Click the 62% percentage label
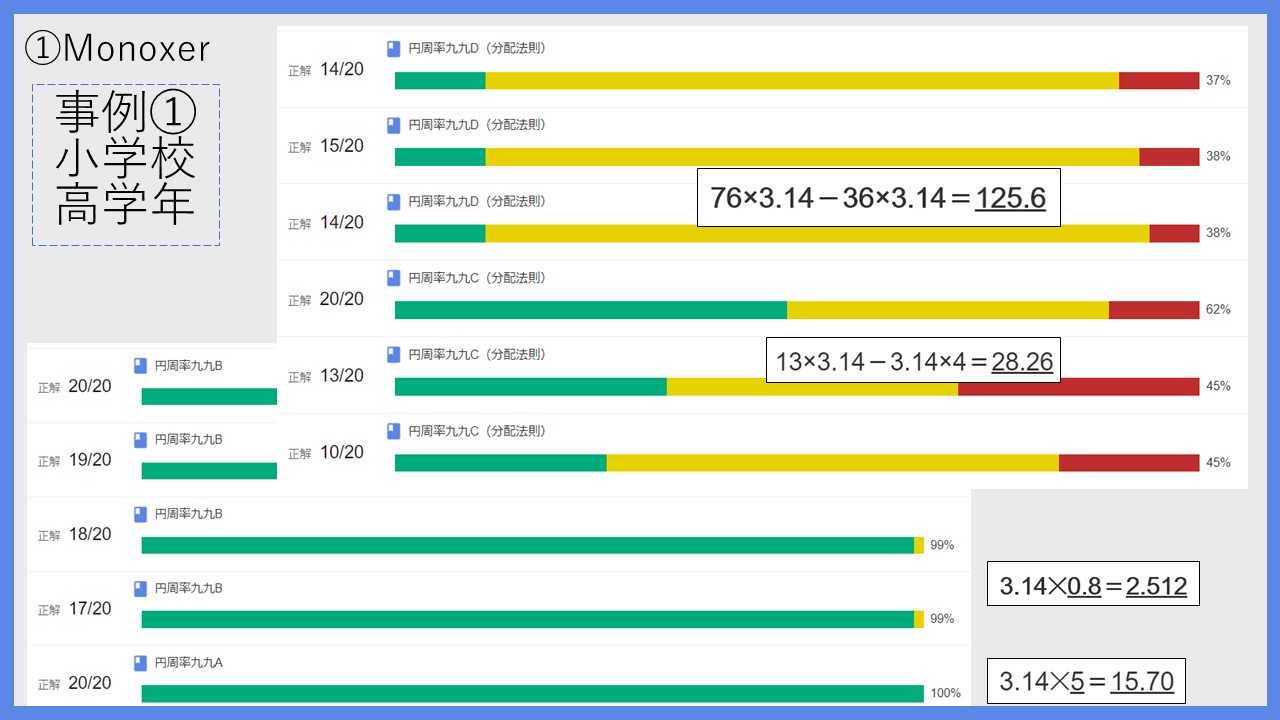1280x720 pixels. (1218, 310)
